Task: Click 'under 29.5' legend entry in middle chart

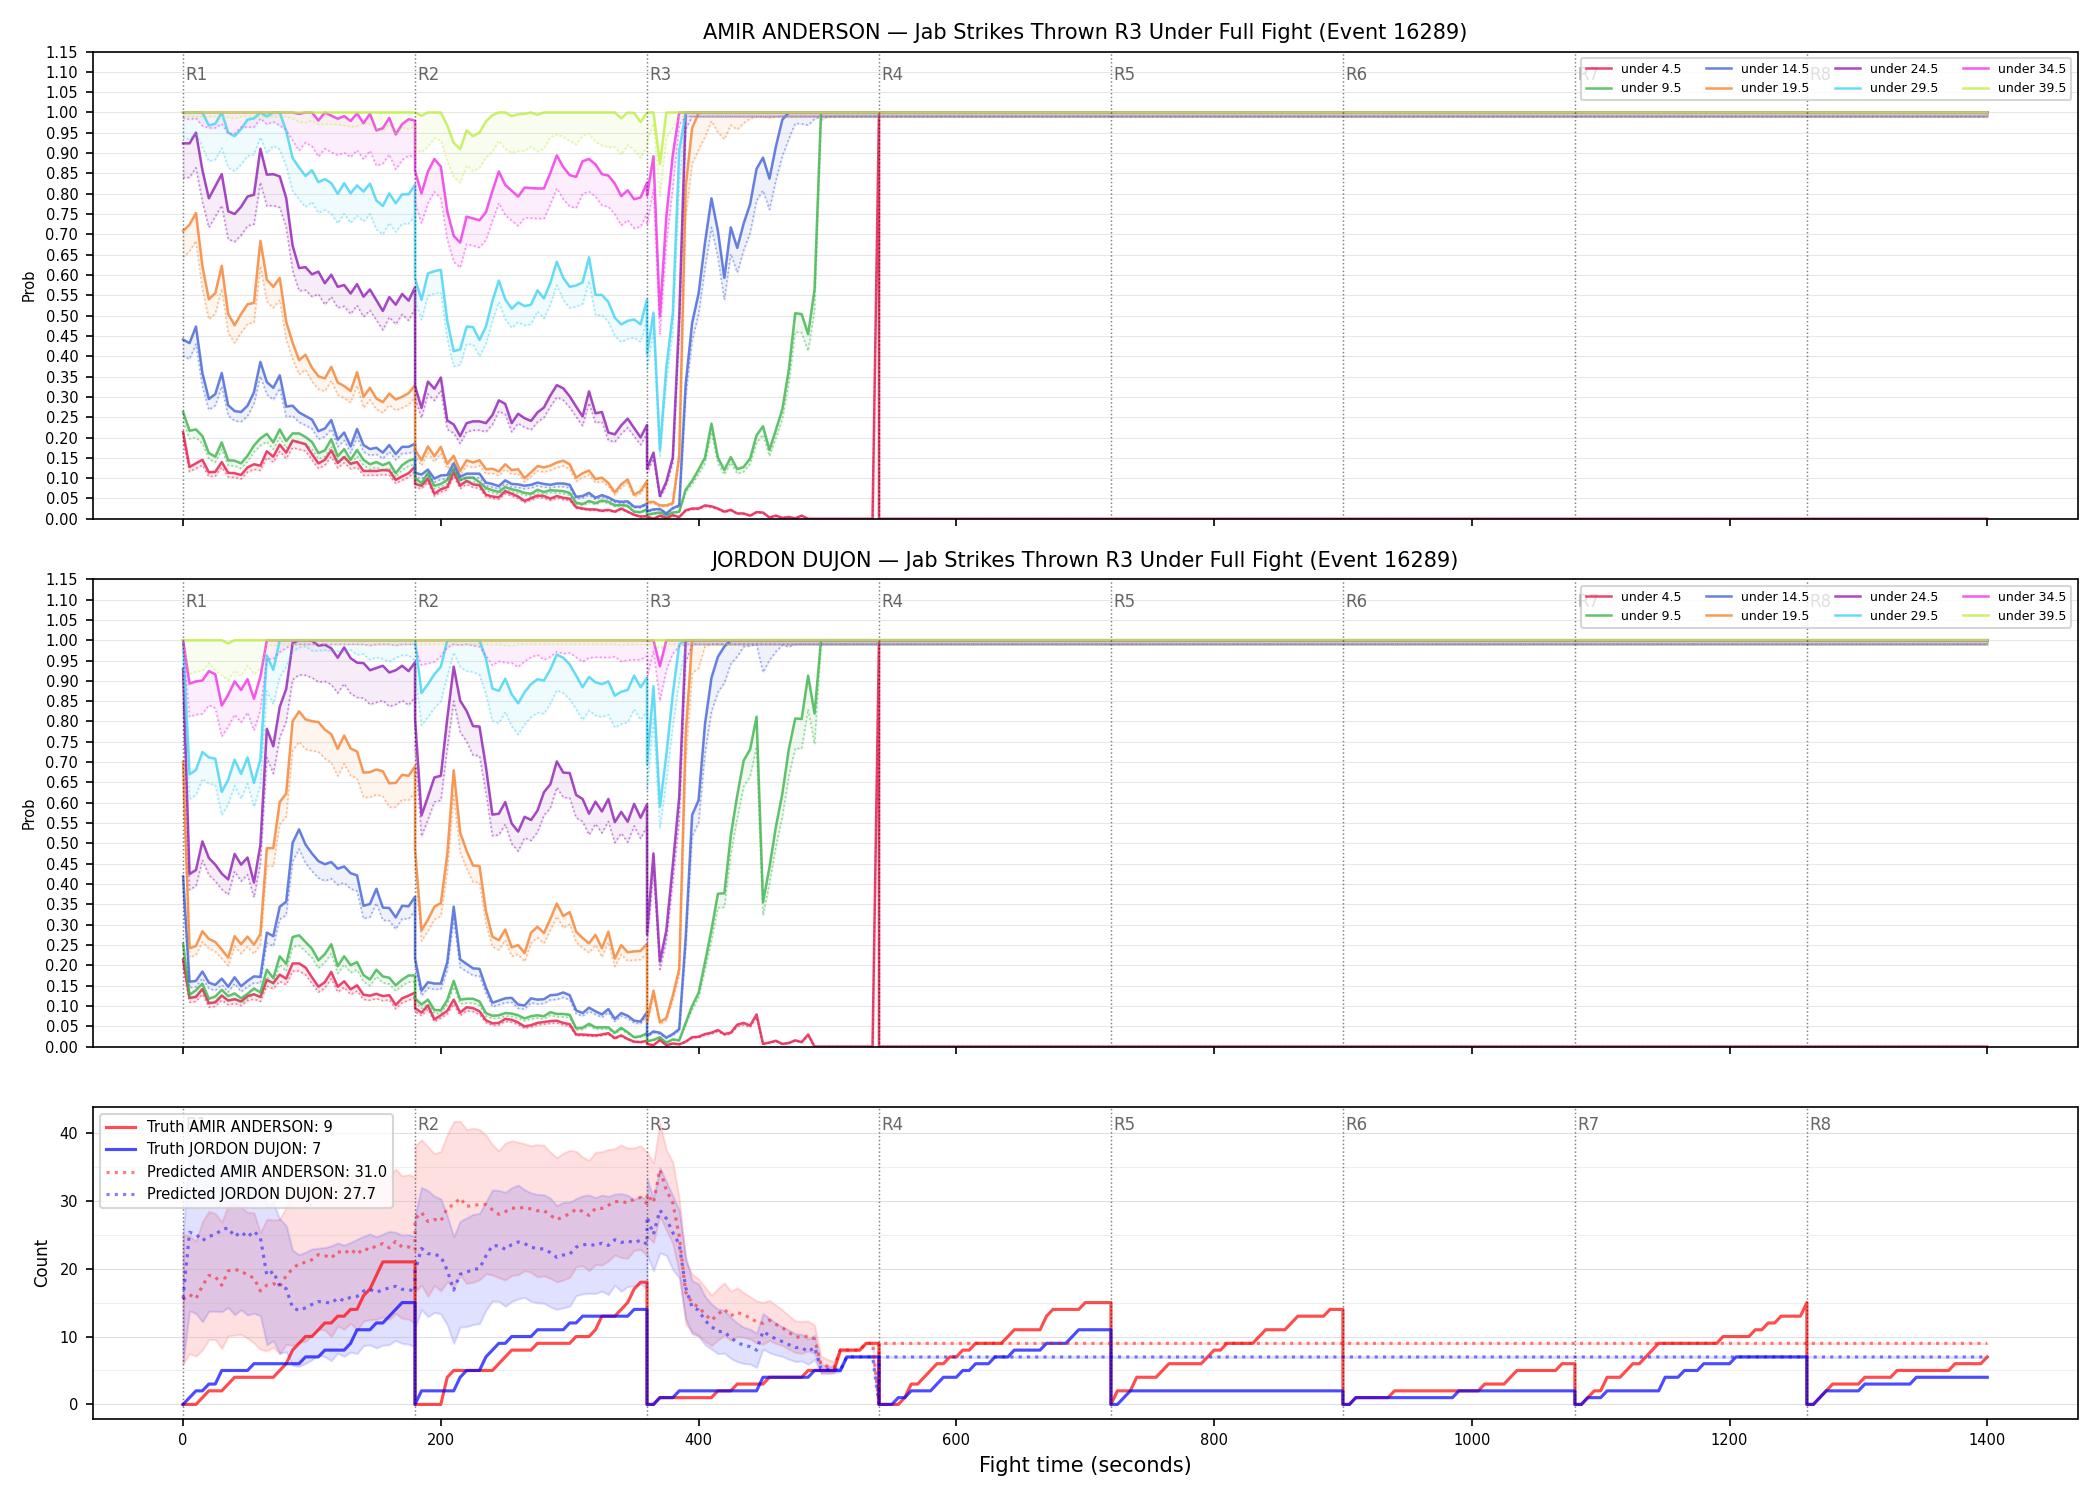Action: (x=1886, y=616)
